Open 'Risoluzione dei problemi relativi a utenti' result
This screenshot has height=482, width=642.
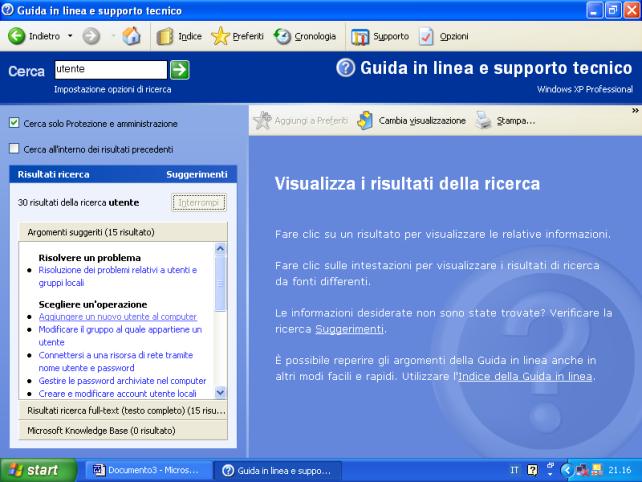(118, 276)
